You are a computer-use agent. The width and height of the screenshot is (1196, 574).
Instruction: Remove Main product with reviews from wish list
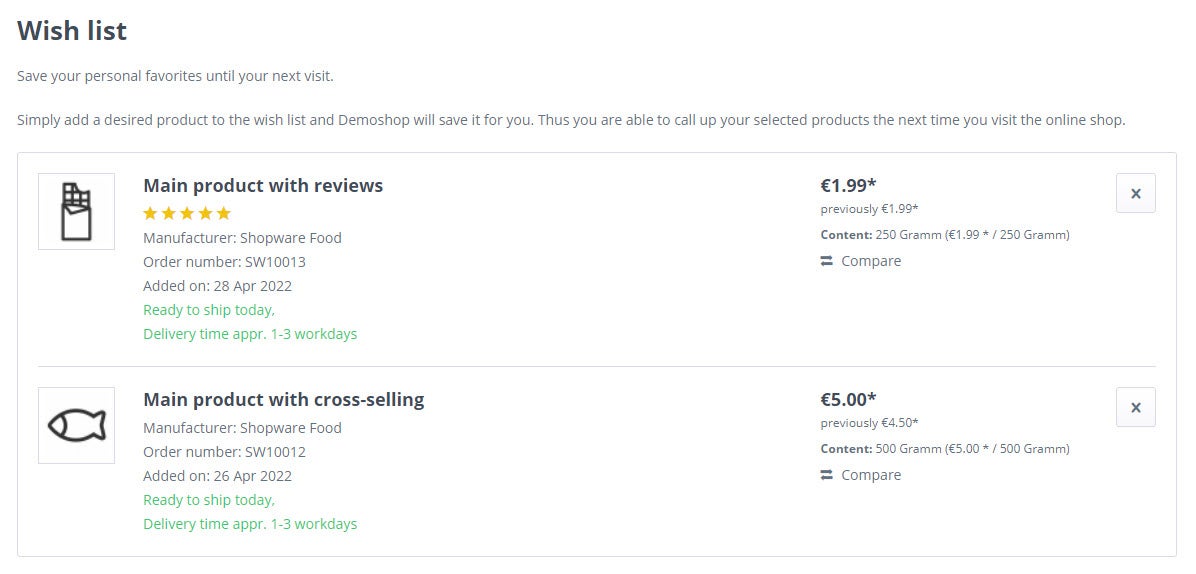pos(1136,193)
